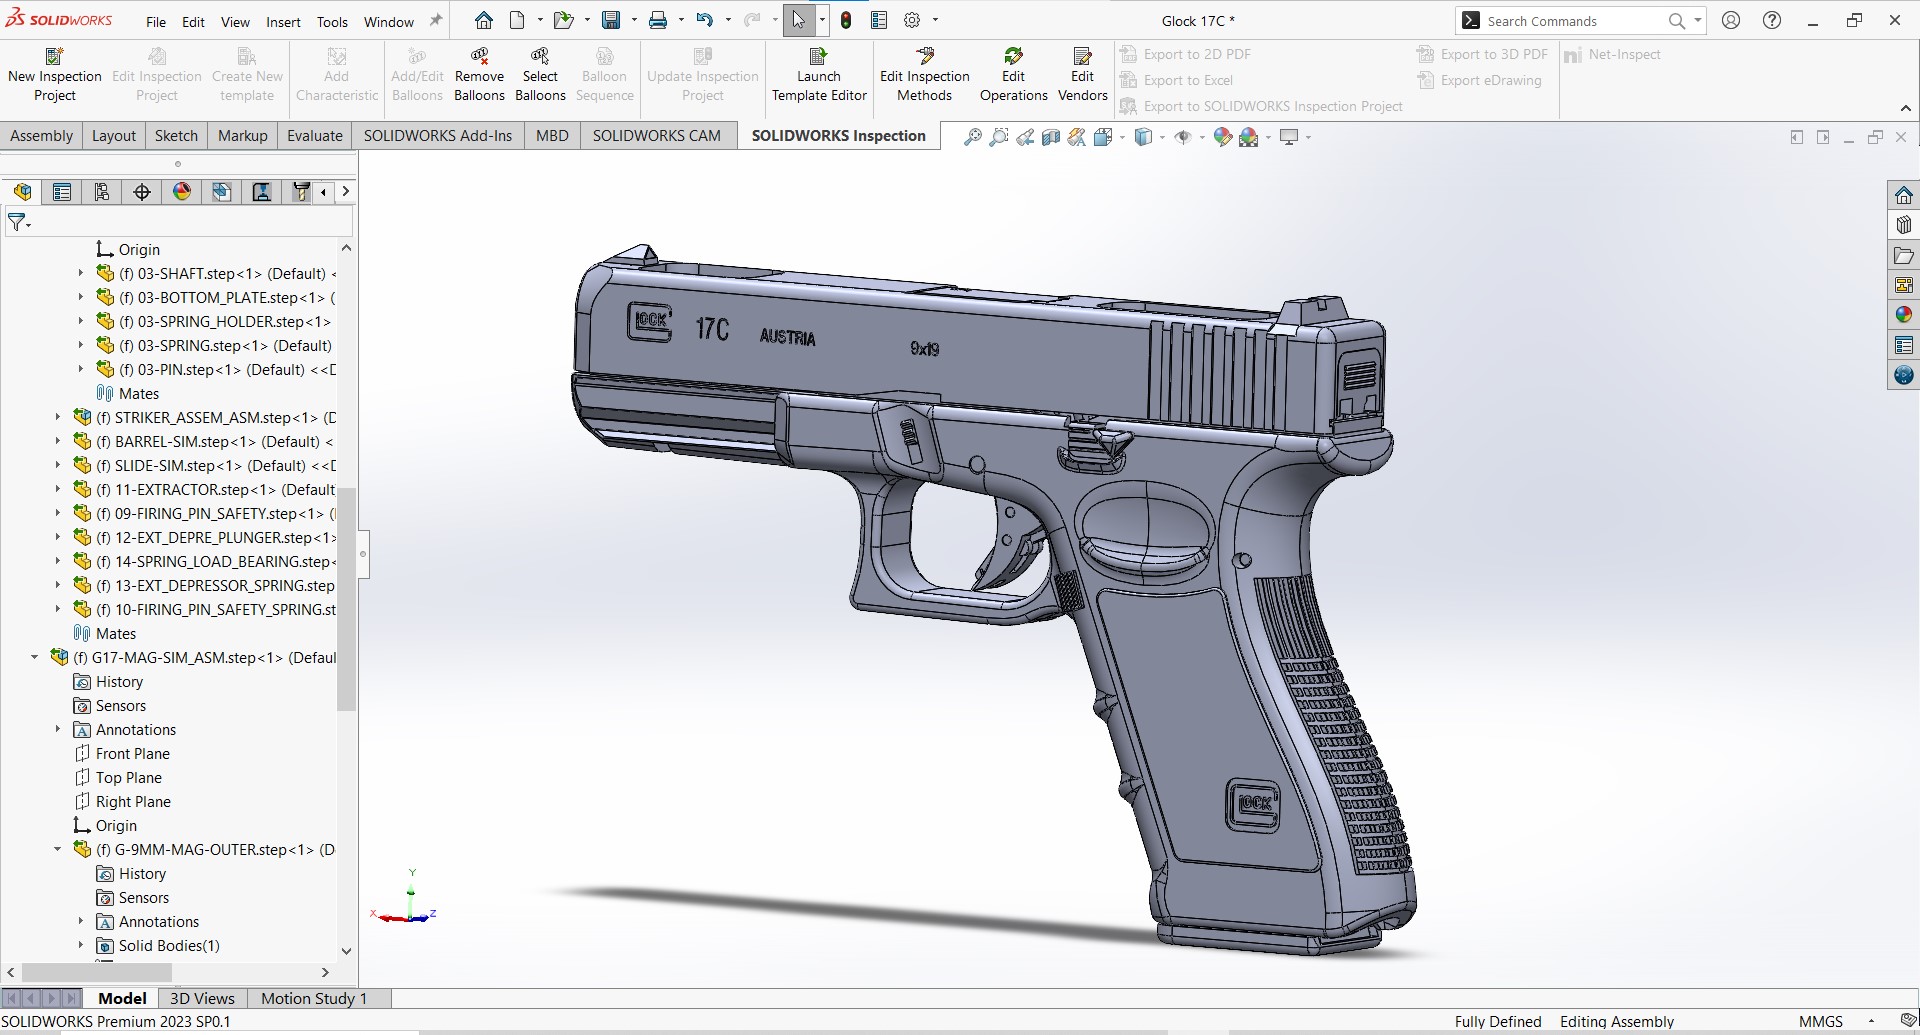Image resolution: width=1920 pixels, height=1035 pixels.
Task: Open DimXpertManager crosshair tab icon
Action: (142, 192)
